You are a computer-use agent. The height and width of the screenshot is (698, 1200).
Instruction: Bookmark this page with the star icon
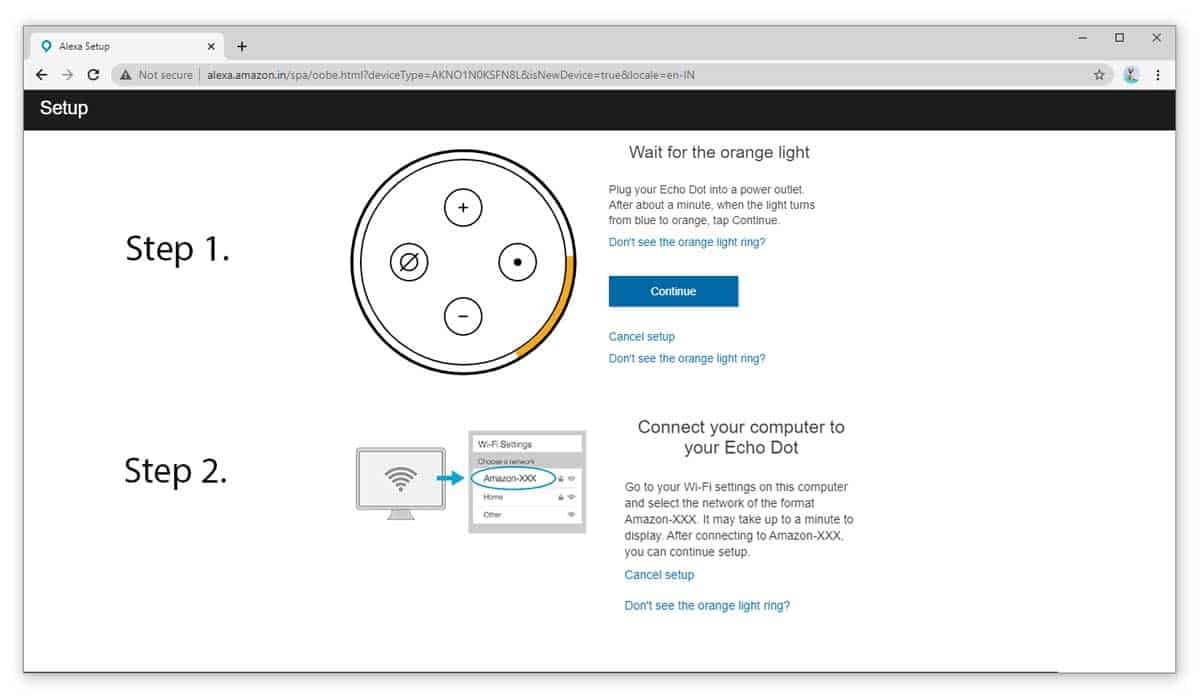(1099, 75)
